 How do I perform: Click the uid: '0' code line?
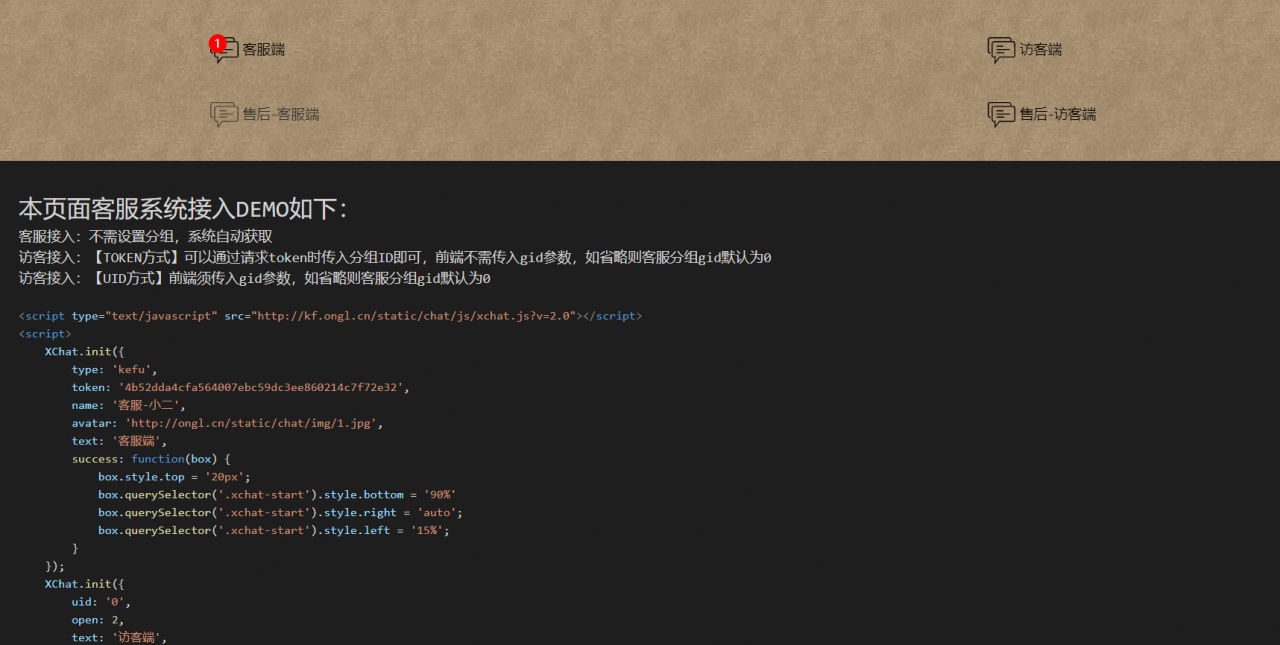click(x=101, y=603)
